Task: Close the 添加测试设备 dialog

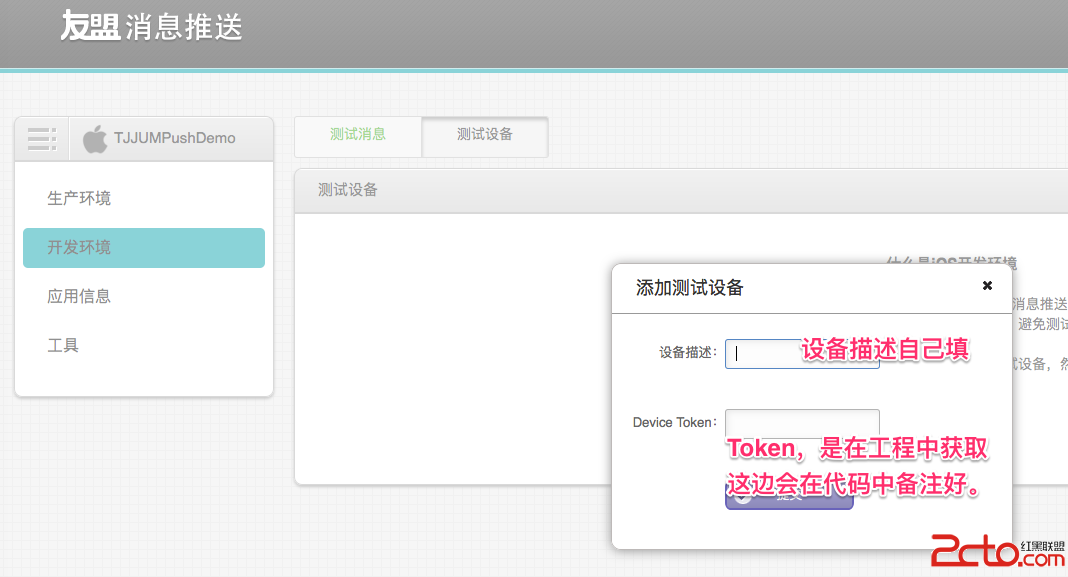Action: pos(987,285)
